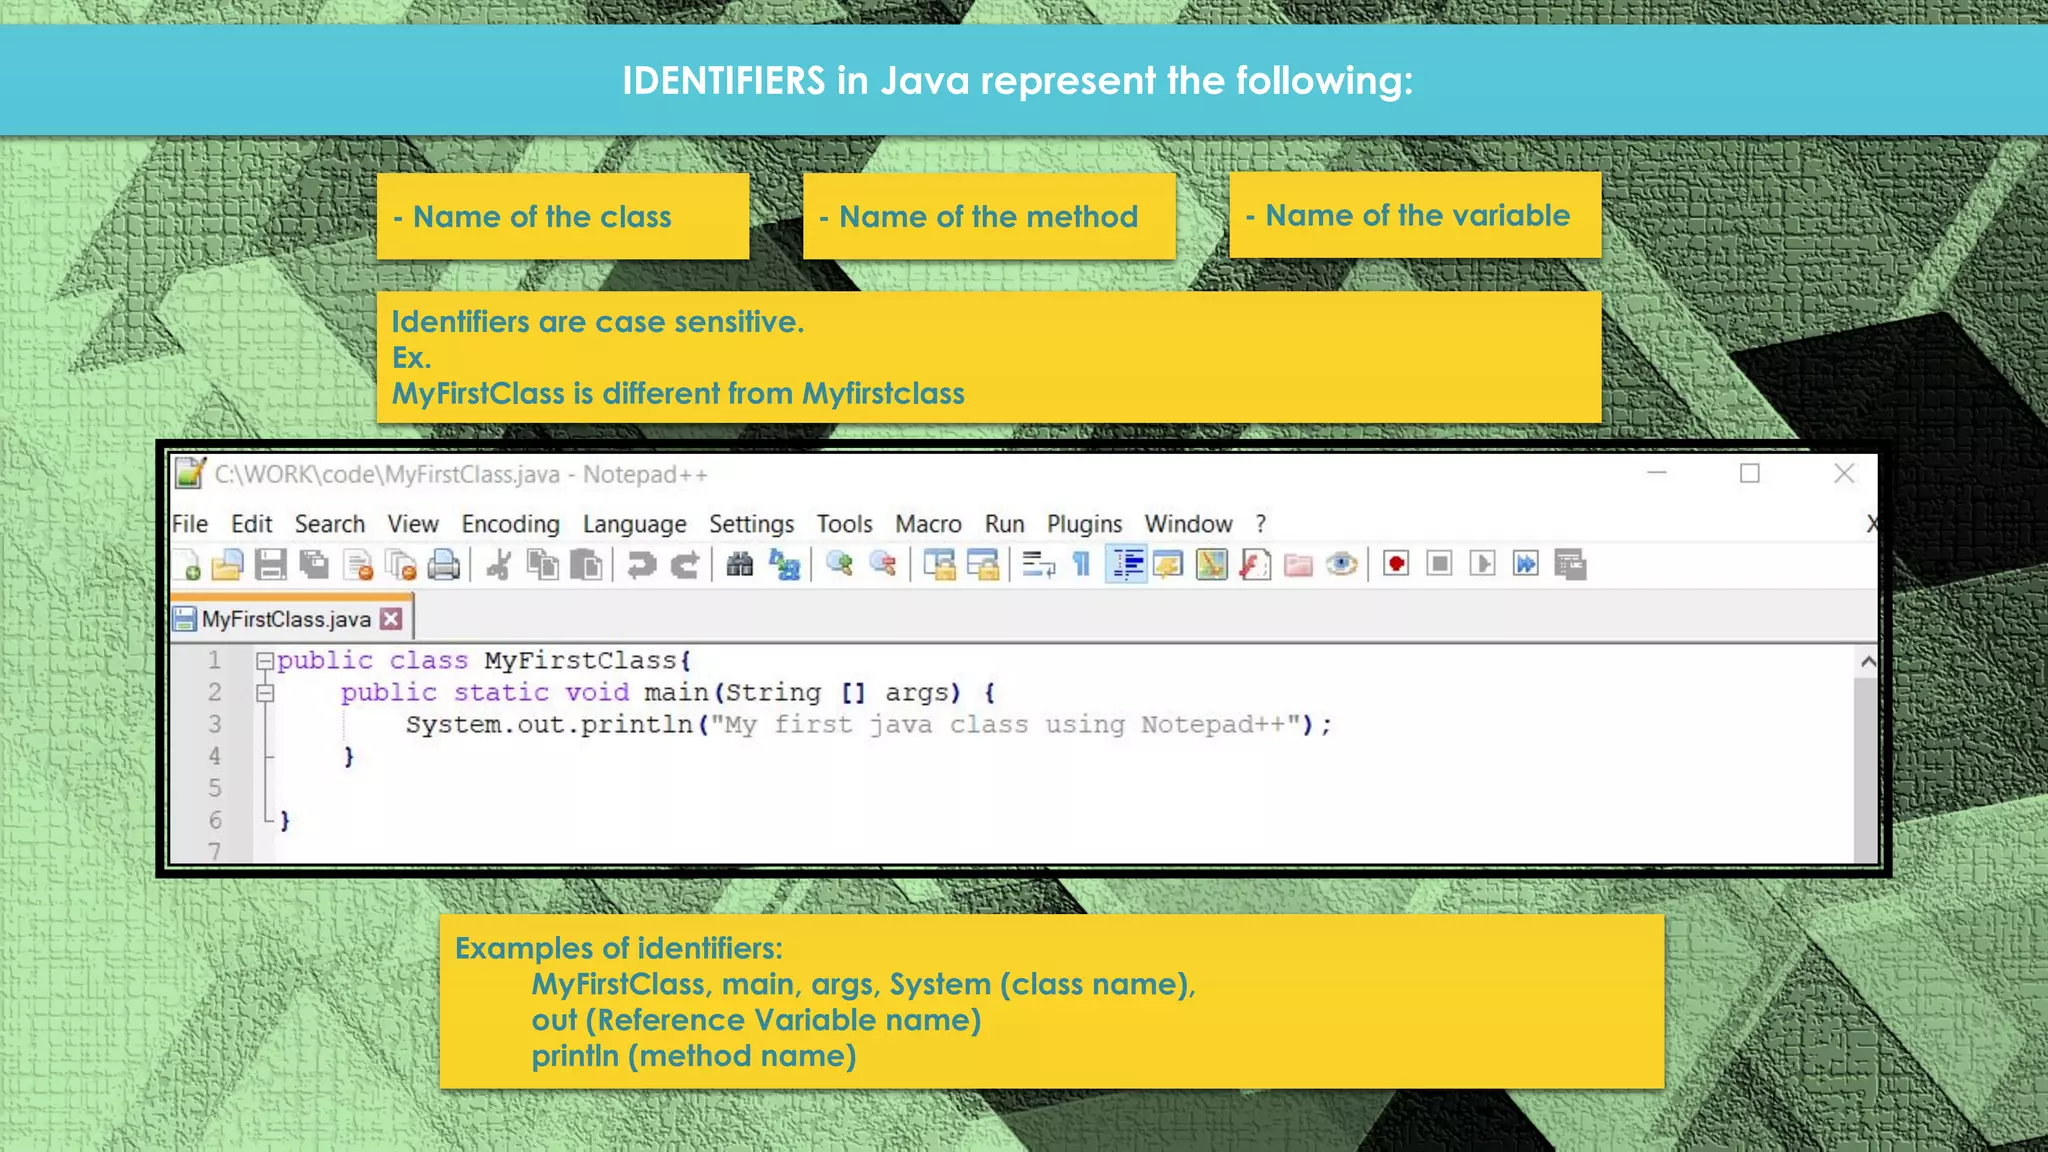Click the Open file folder icon
This screenshot has width=2048, height=1152.
point(228,566)
